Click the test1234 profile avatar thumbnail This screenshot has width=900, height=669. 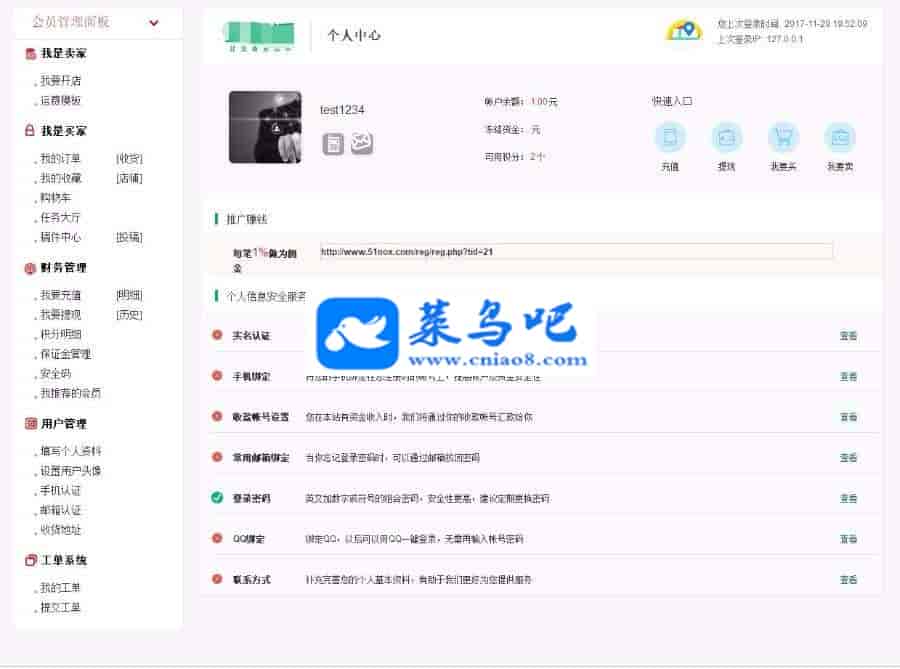pos(265,127)
